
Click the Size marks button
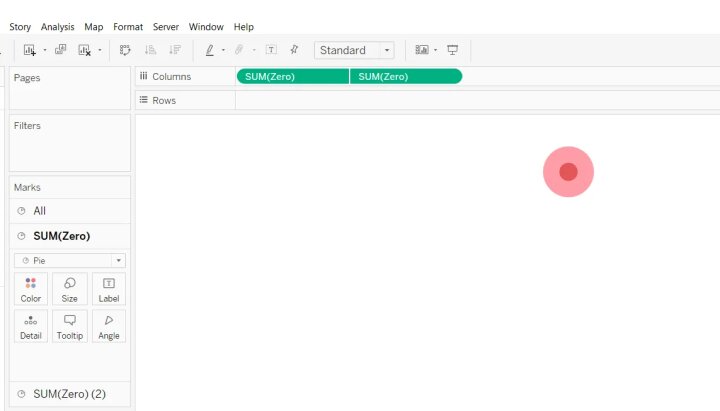click(x=70, y=289)
